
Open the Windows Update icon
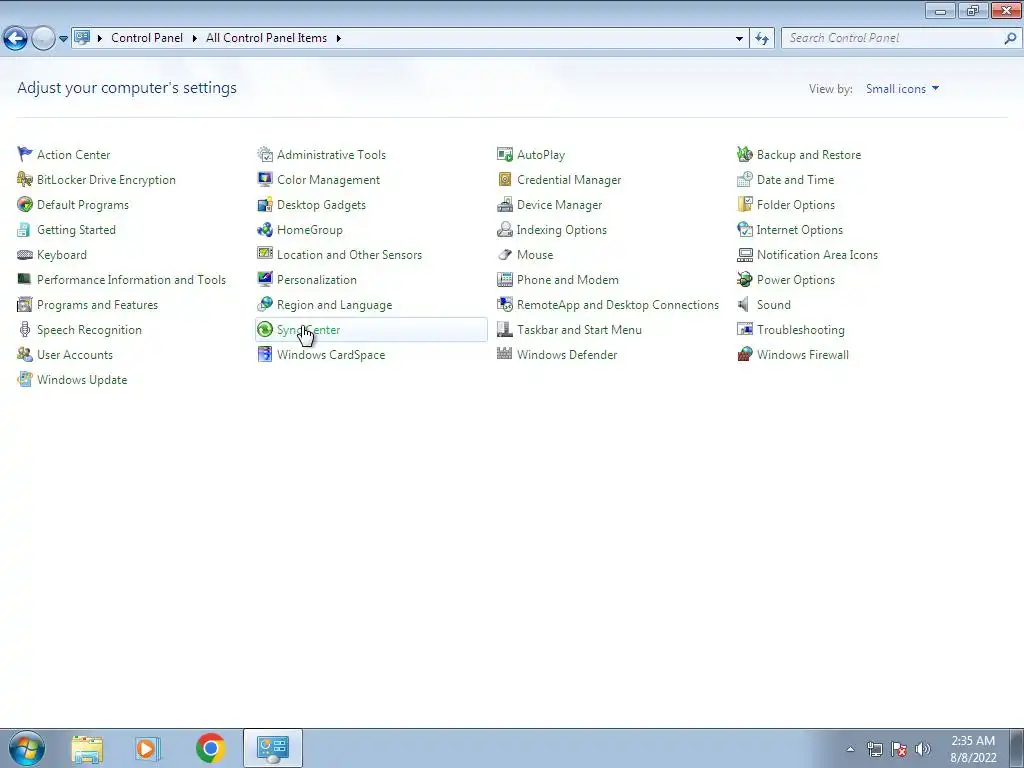[25, 379]
